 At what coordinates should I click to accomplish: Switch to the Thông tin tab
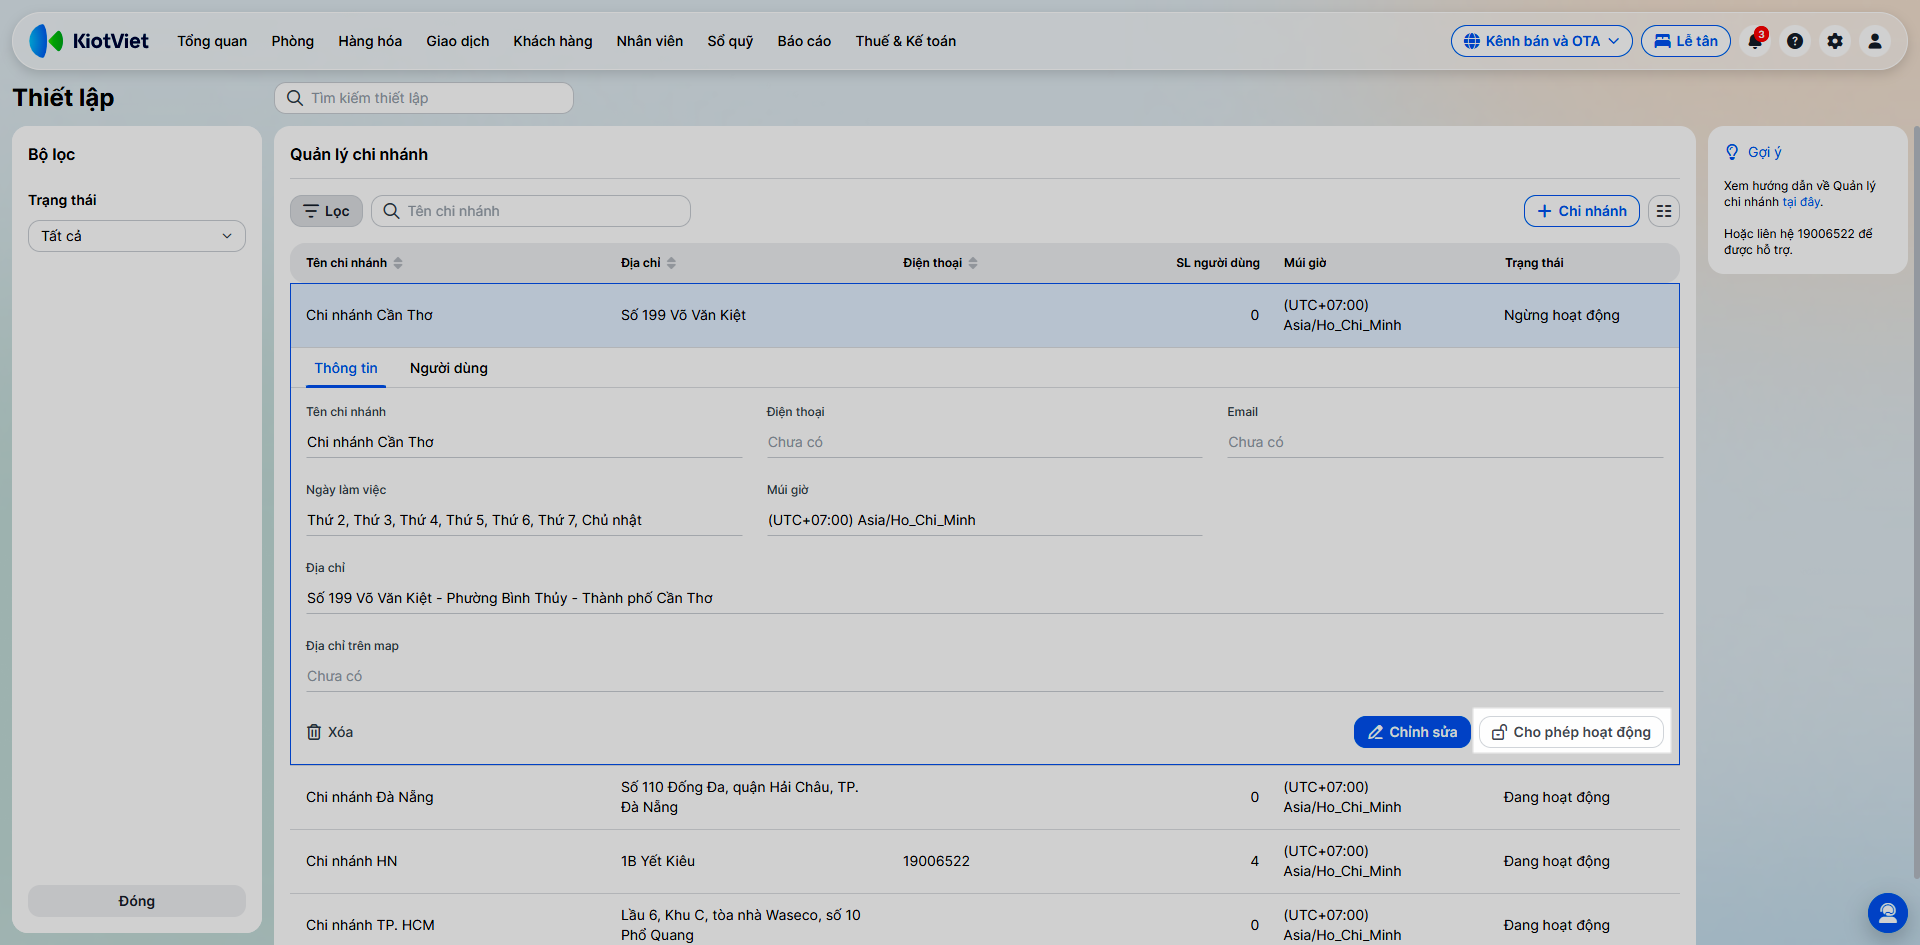coord(346,368)
